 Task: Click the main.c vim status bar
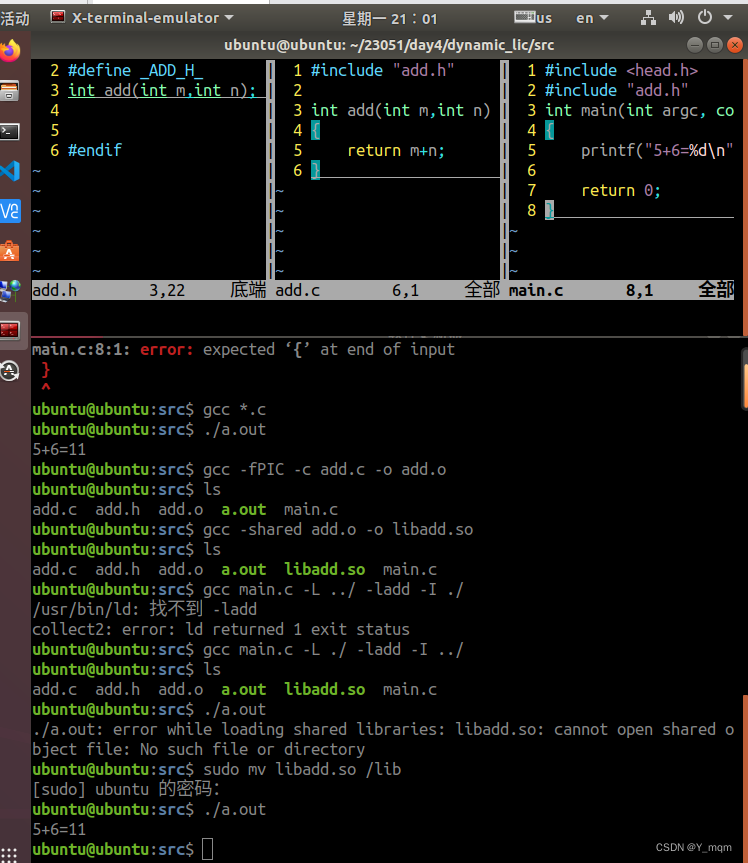coord(621,290)
